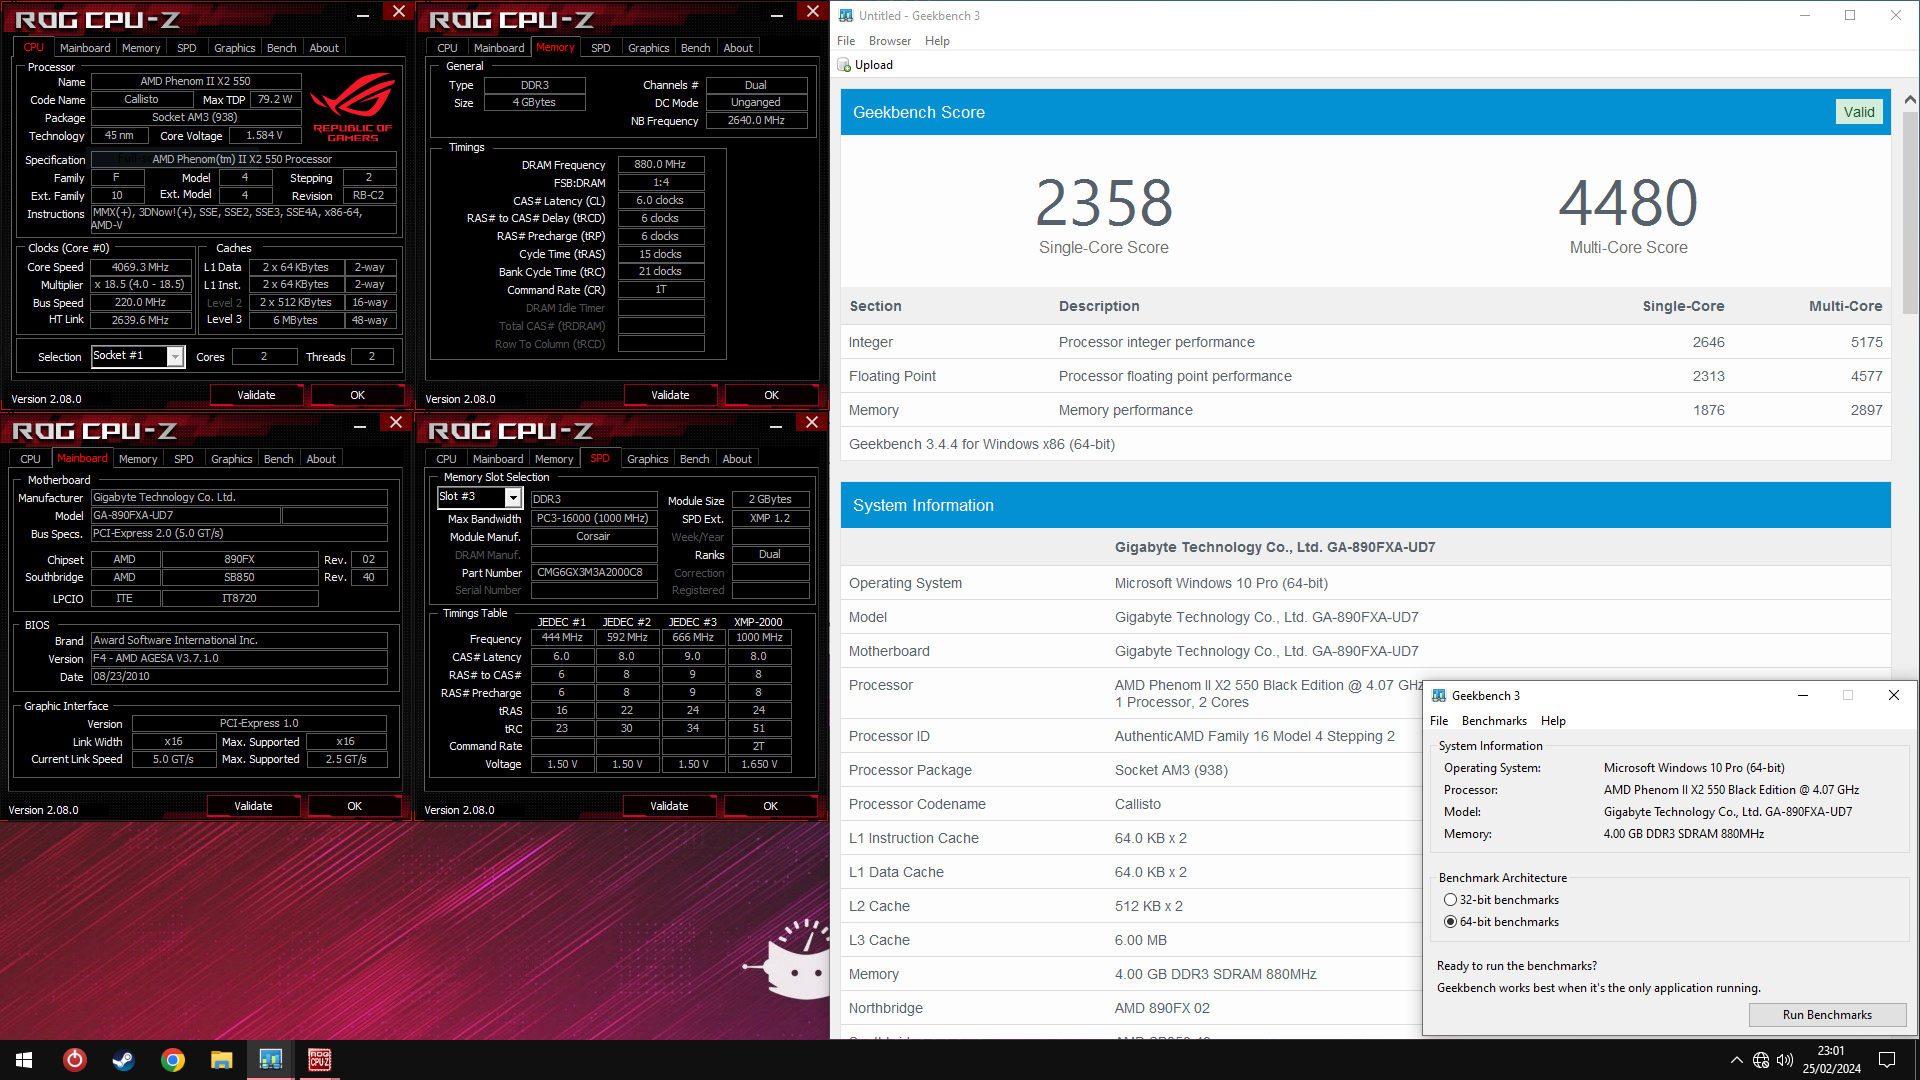This screenshot has width=1920, height=1080.
Task: Click the Model GA-890FXA-UD7 field in CPU-Z
Action: coord(185,516)
